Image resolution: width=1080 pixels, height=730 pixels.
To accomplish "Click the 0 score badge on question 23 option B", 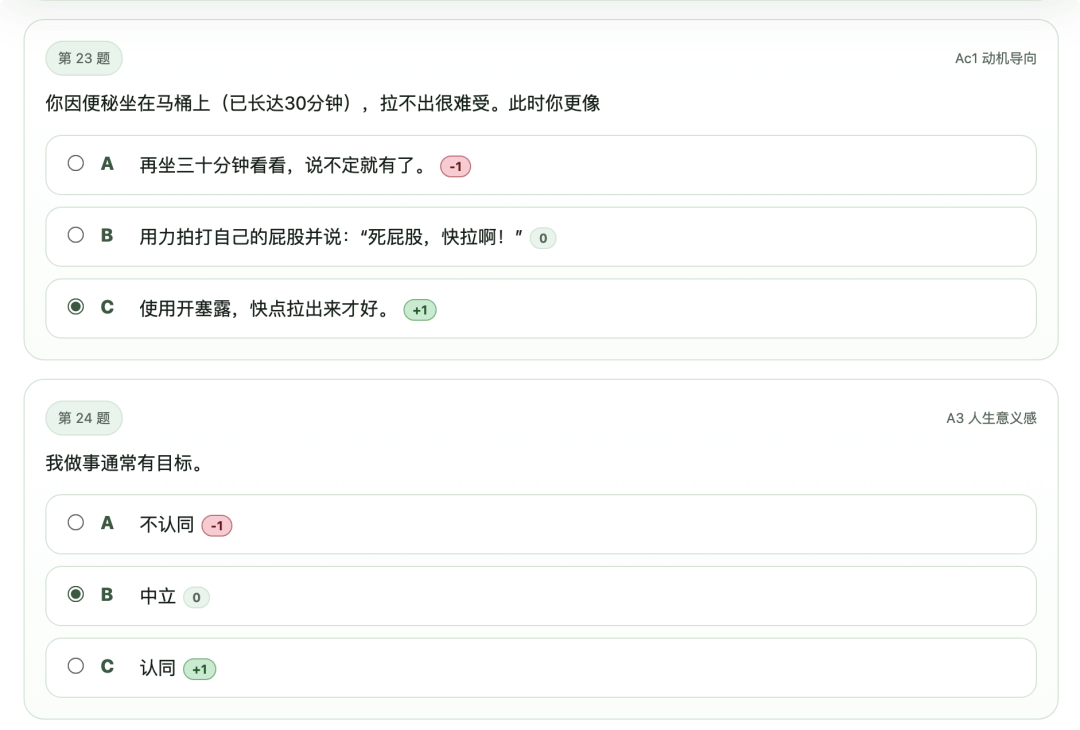I will click(543, 238).
